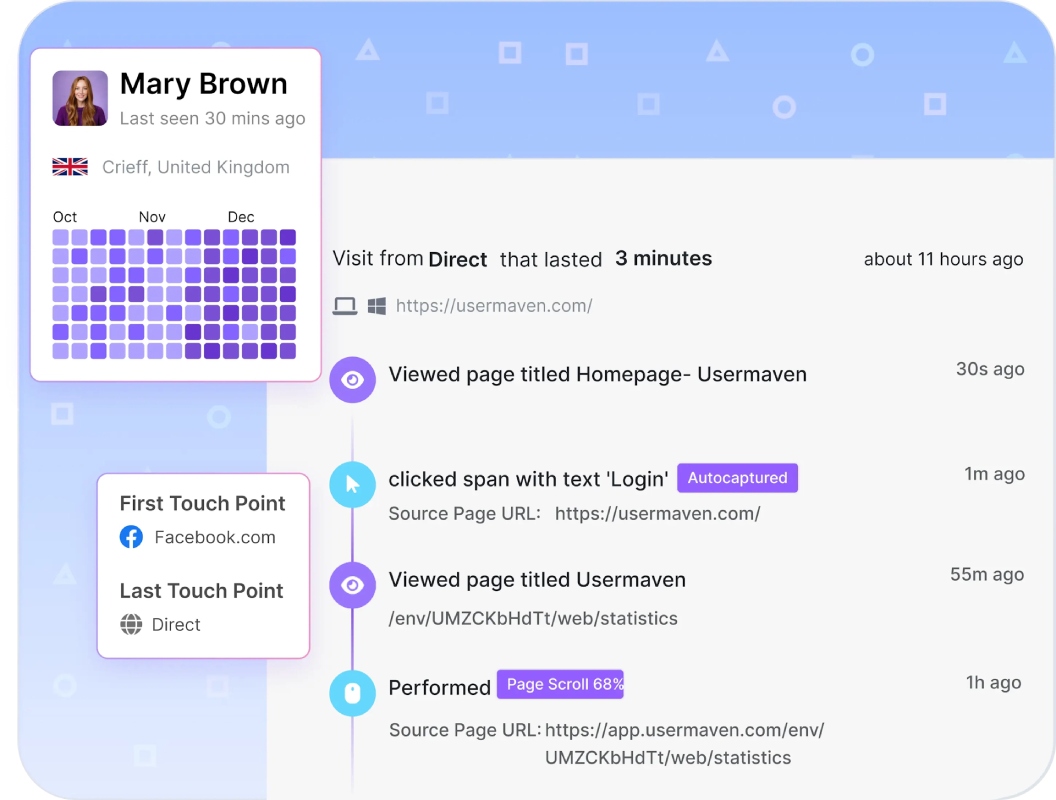Click the Facebook logo icon
This screenshot has height=800, width=1056.
click(131, 537)
